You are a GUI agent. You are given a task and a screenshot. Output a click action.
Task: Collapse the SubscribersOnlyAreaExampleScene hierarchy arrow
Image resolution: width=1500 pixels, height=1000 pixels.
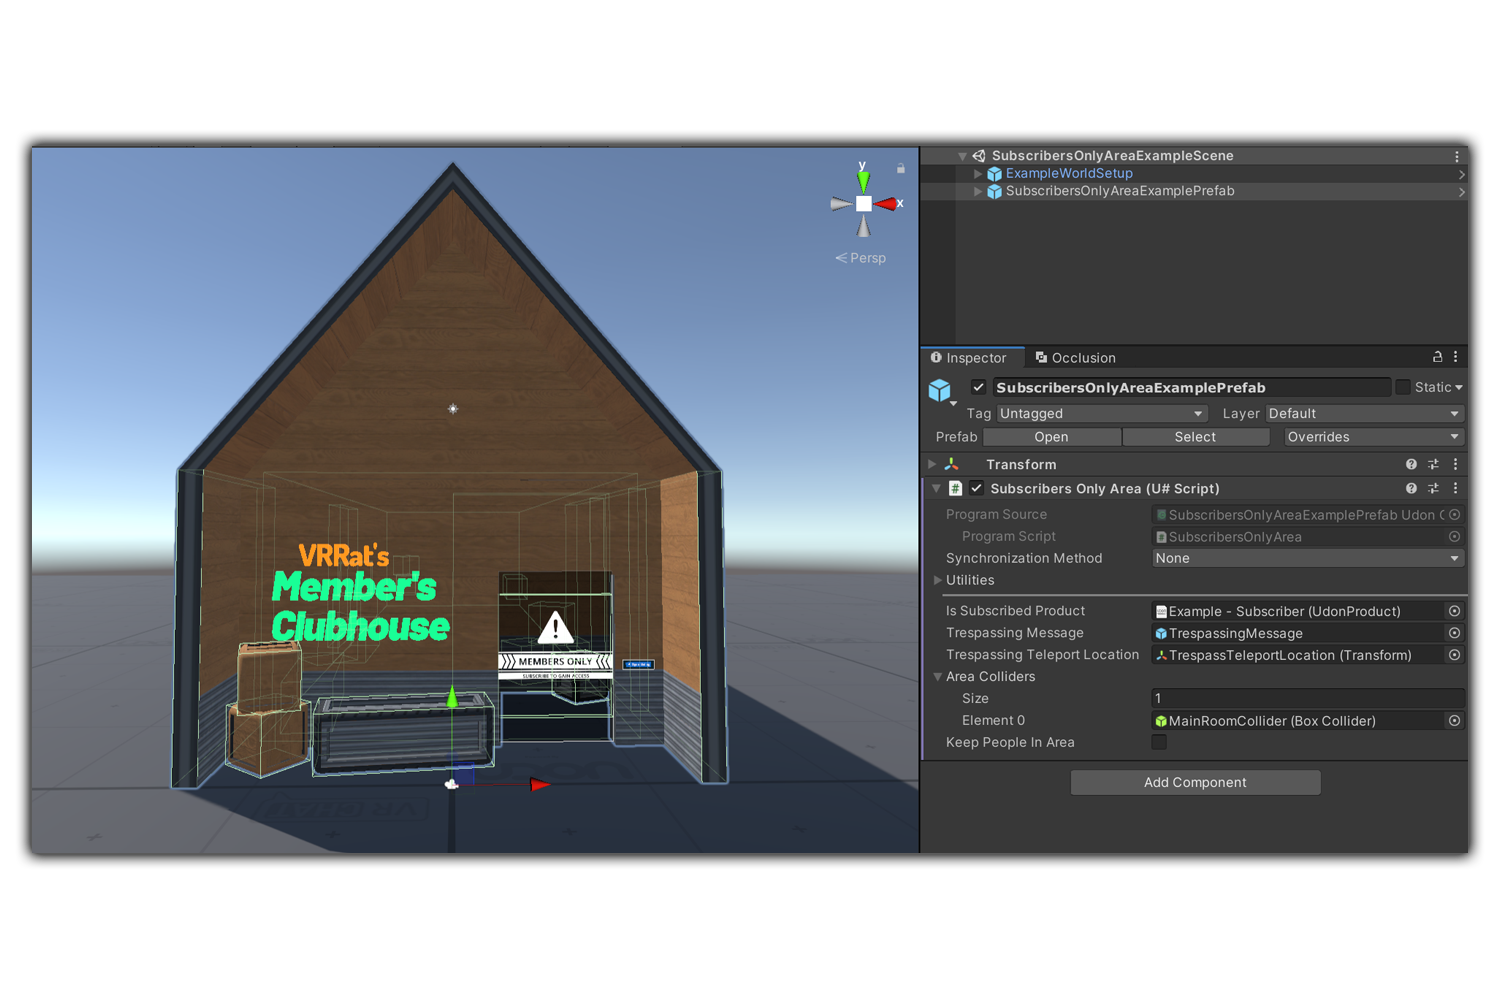(962, 156)
